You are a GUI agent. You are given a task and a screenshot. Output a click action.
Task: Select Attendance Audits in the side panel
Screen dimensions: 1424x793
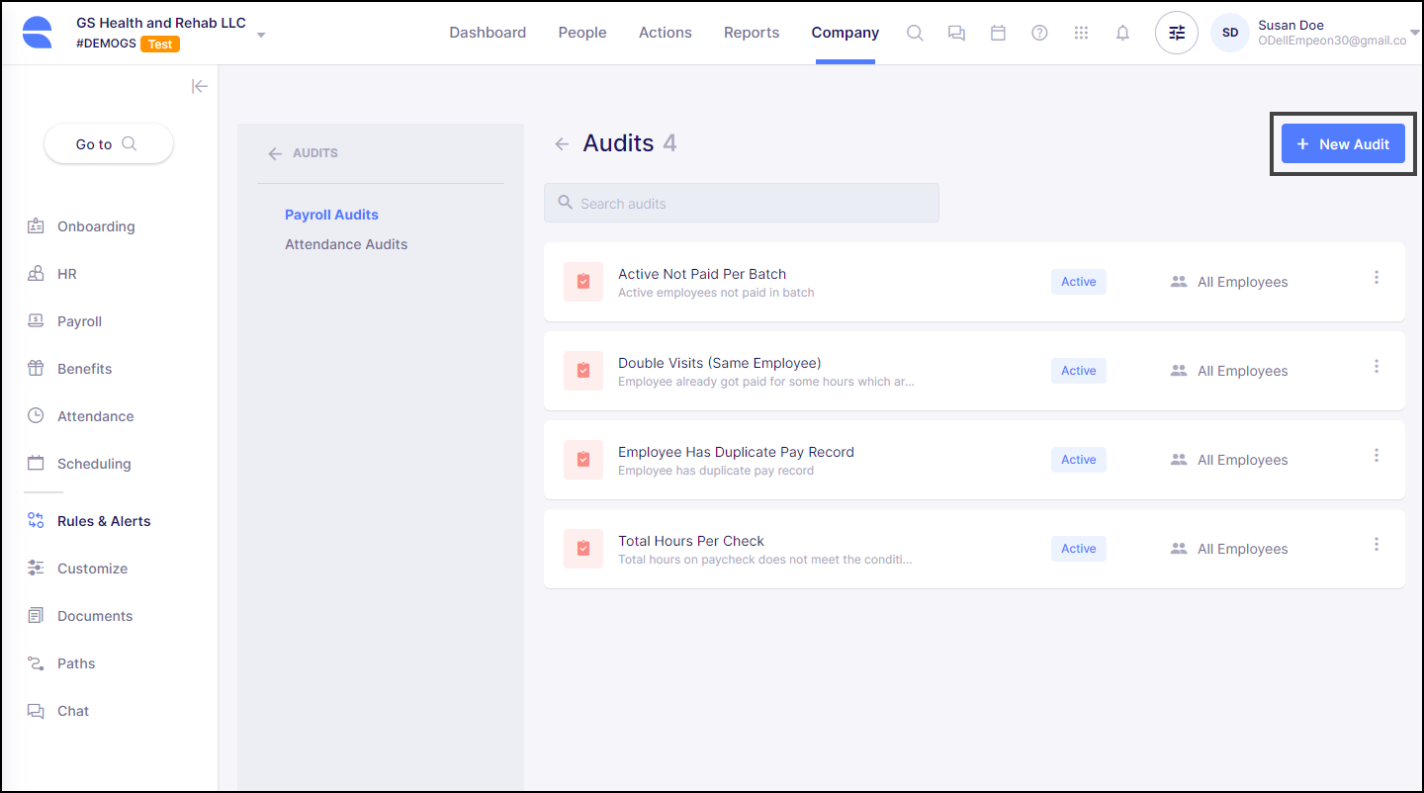click(346, 244)
